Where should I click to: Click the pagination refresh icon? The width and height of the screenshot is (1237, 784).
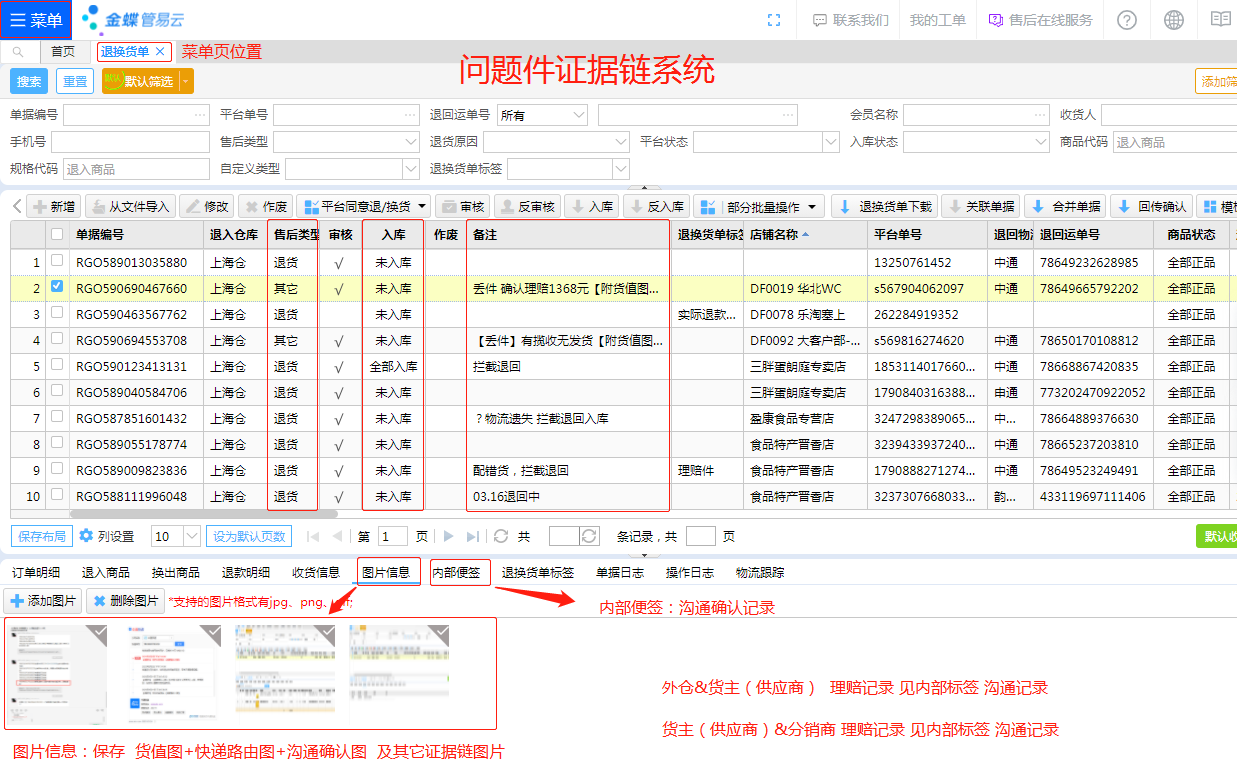point(501,536)
